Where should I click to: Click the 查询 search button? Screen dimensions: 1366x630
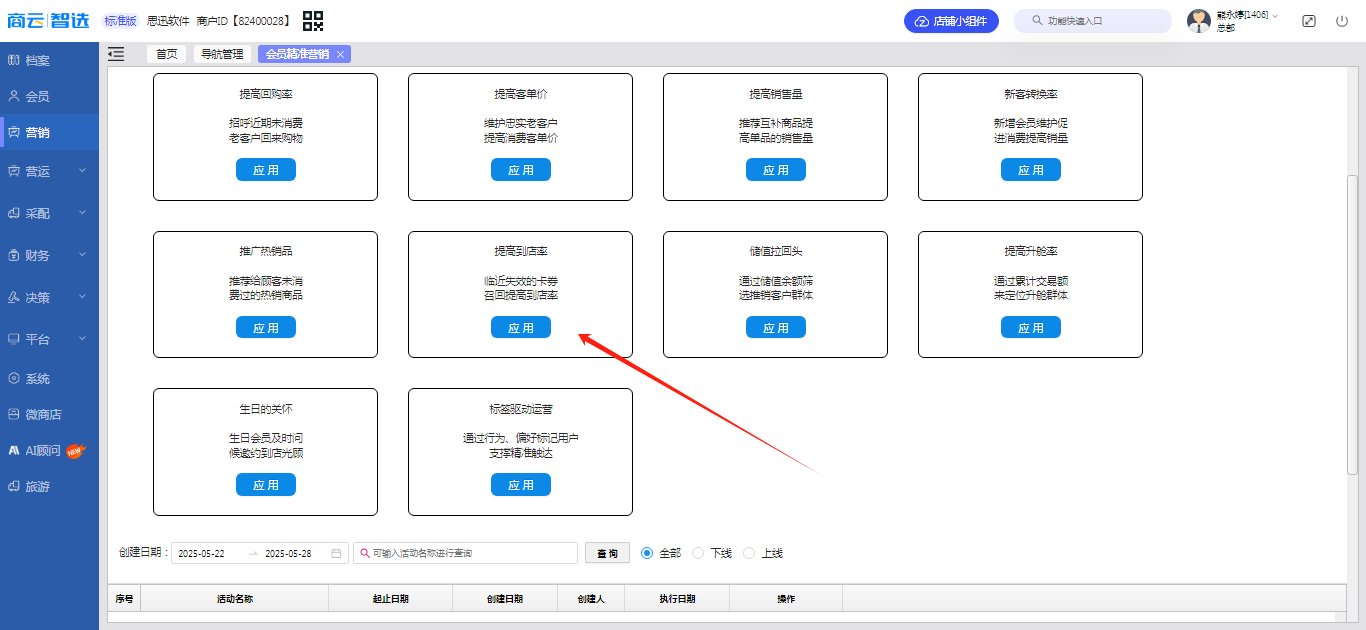[607, 553]
